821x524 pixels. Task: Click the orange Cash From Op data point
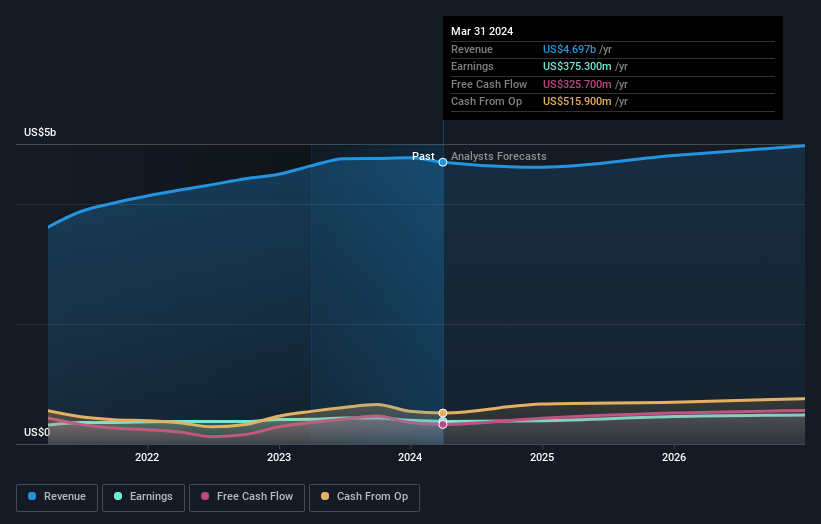coord(443,413)
